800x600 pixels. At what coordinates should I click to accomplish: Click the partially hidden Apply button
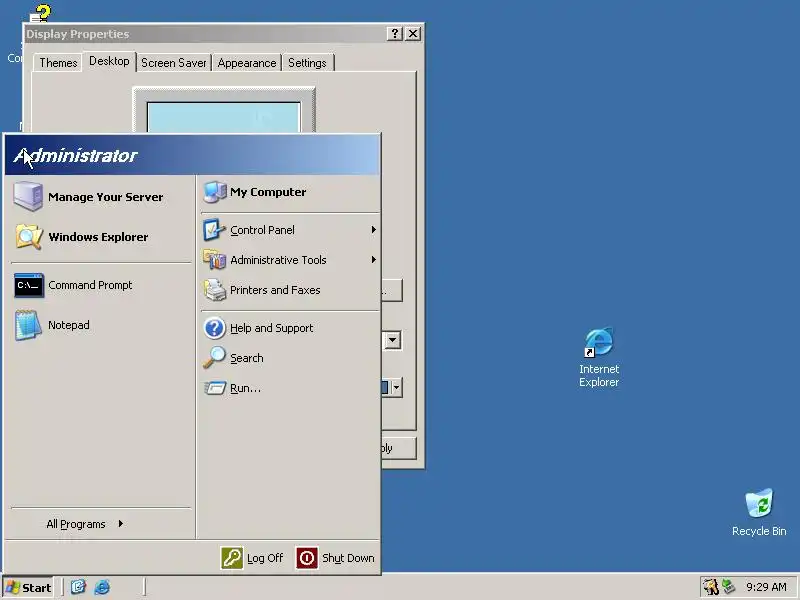(398, 448)
